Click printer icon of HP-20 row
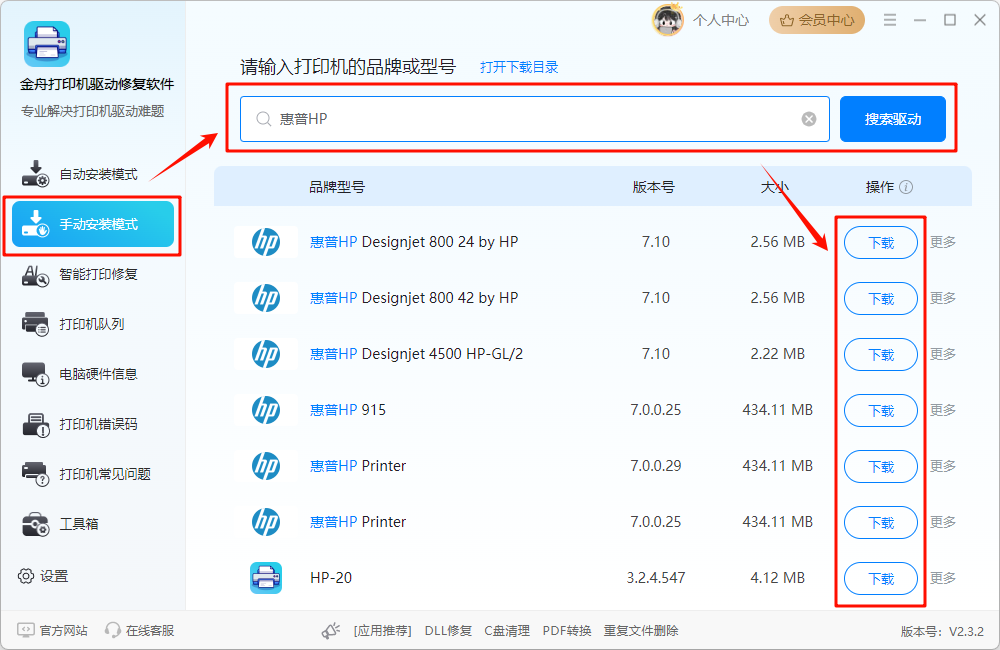This screenshot has width=1000, height=650. [266, 578]
